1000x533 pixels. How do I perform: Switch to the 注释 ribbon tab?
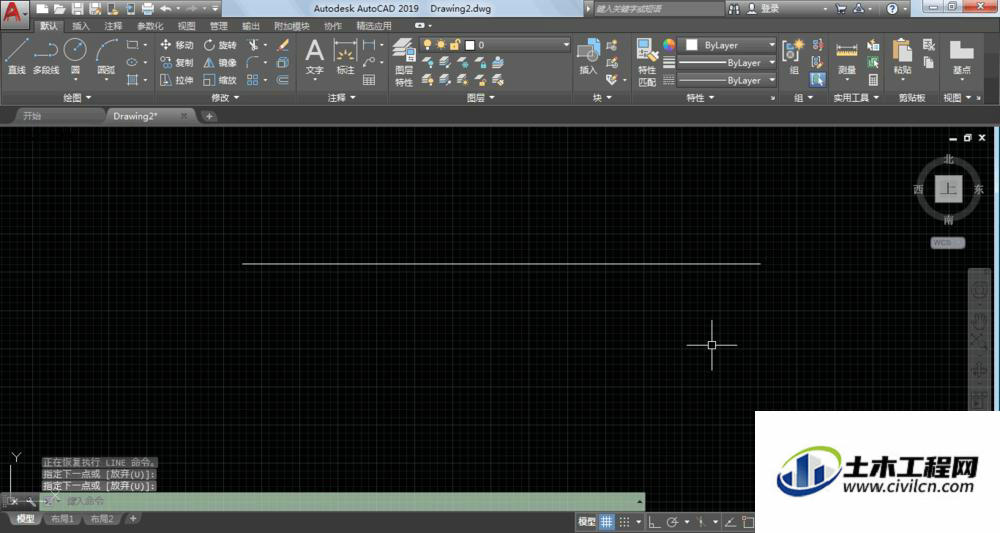(113, 26)
